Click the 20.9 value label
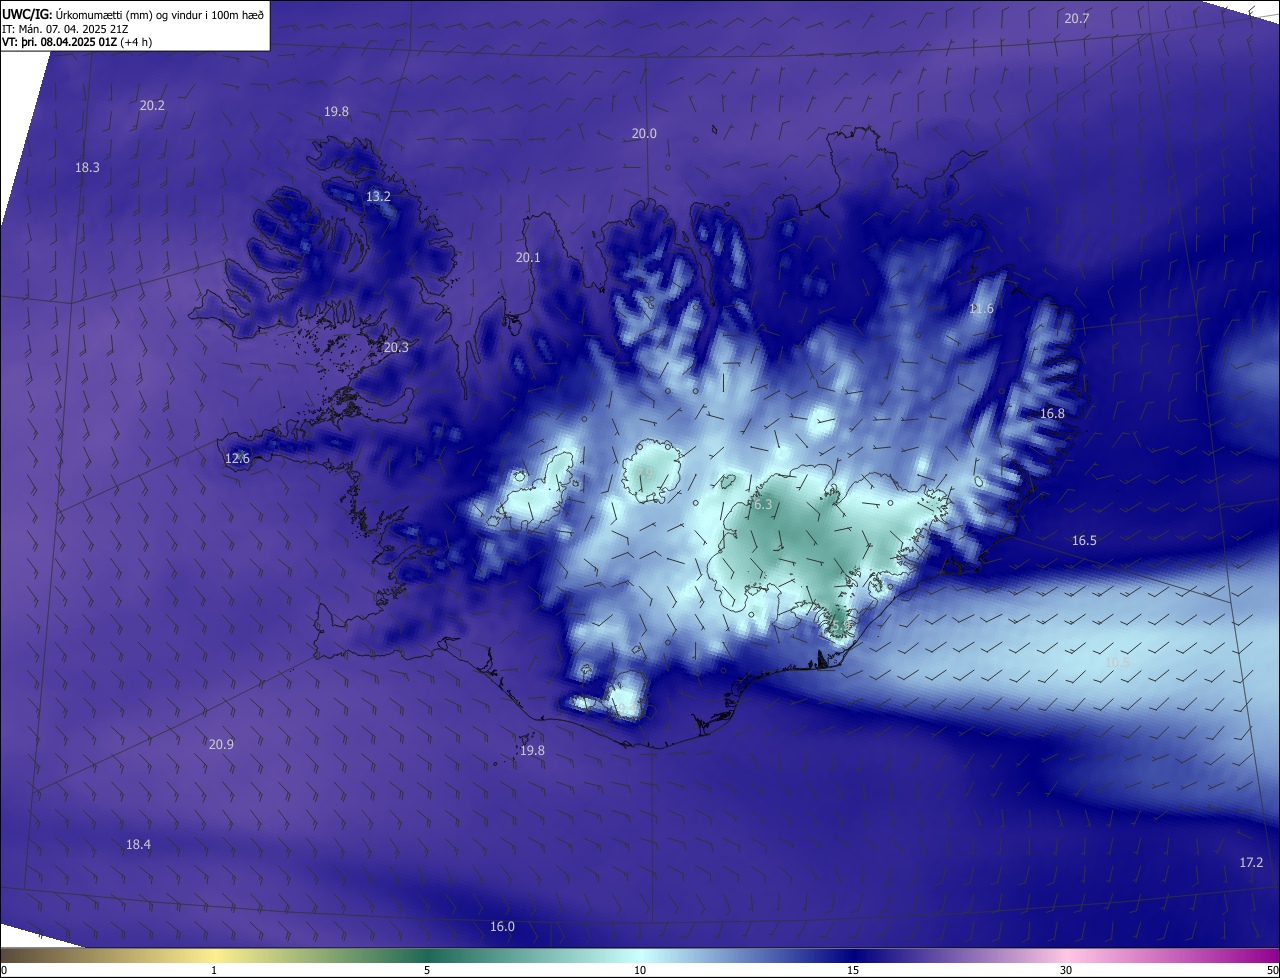Image resolution: width=1280 pixels, height=978 pixels. coord(221,744)
